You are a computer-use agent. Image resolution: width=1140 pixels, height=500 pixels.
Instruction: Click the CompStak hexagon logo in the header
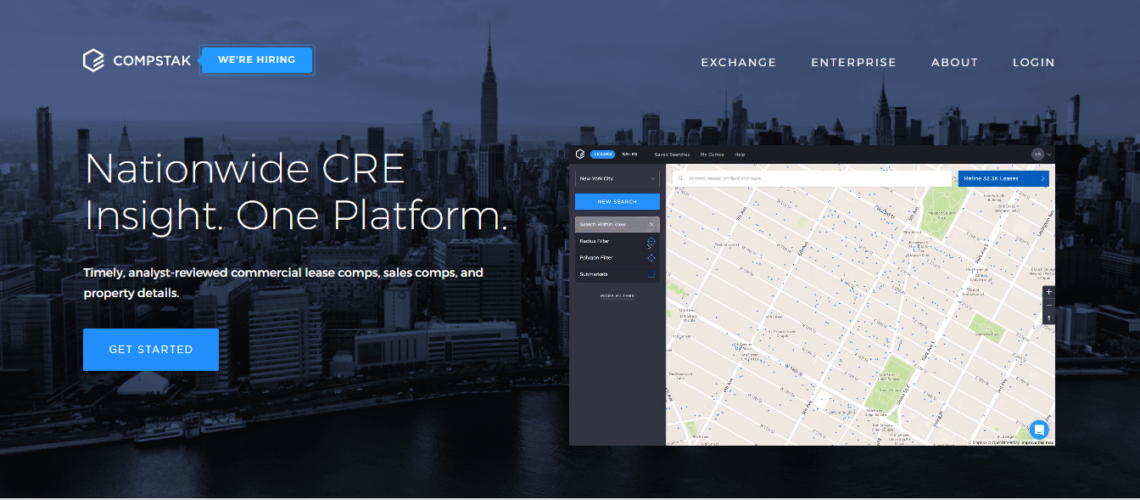94,60
